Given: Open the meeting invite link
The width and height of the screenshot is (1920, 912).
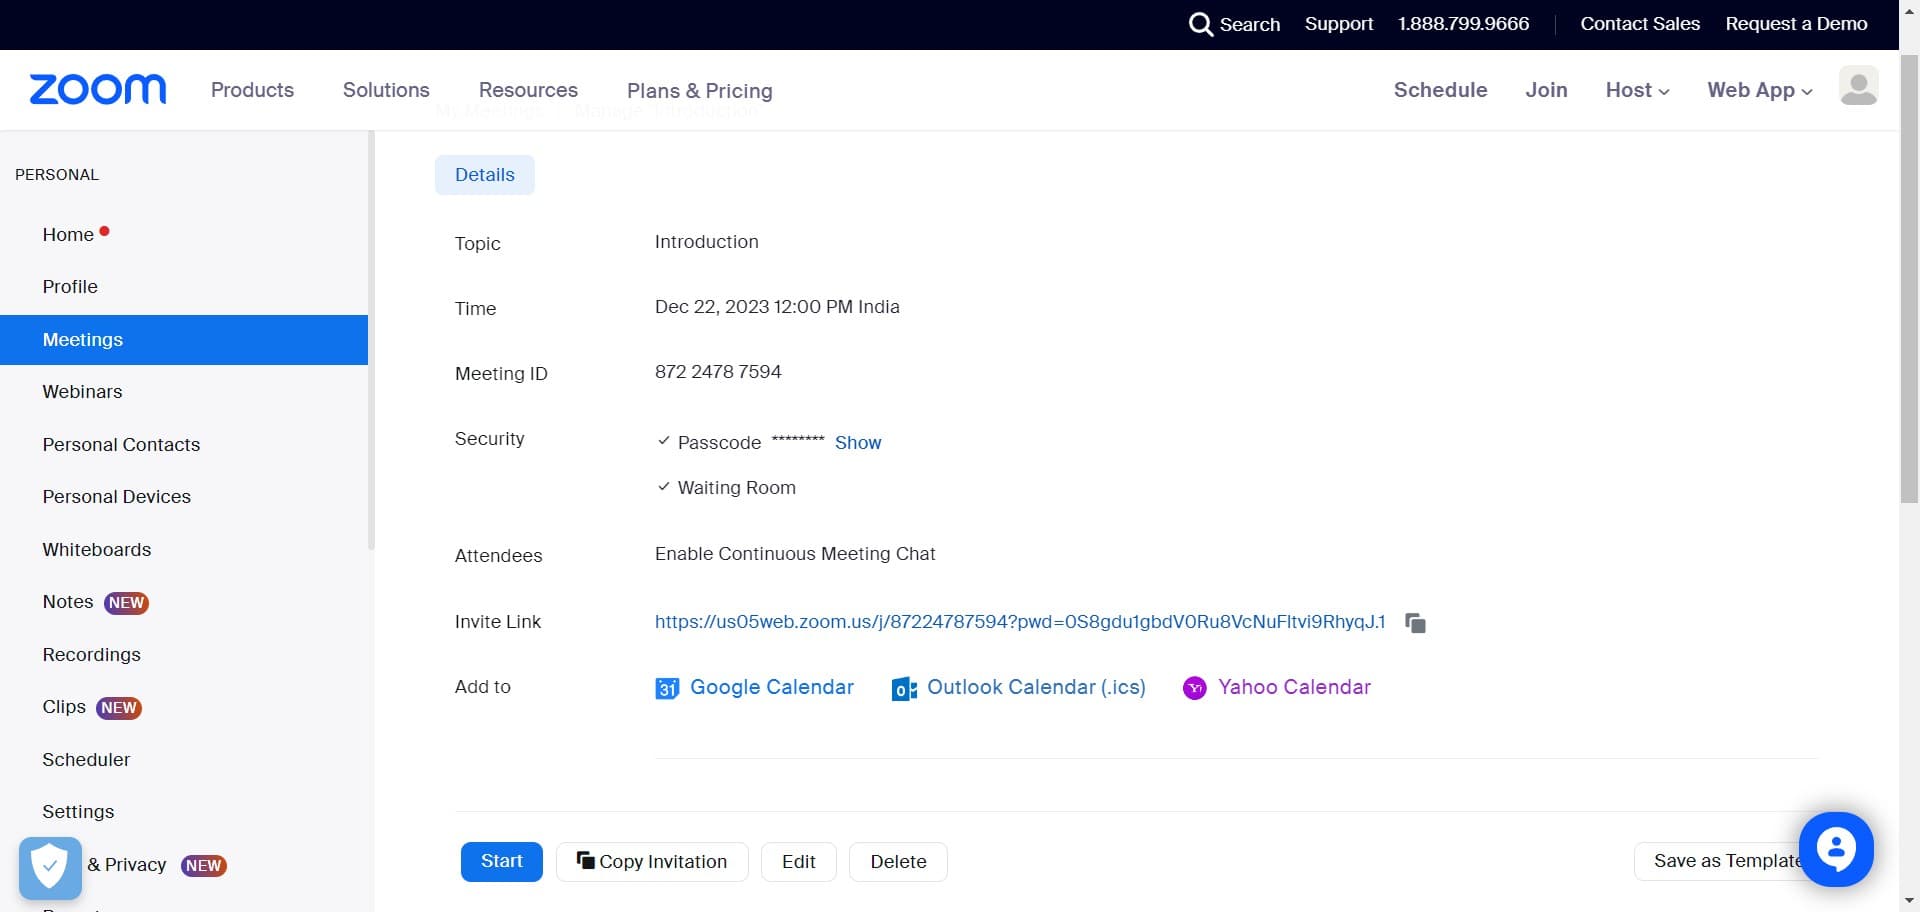Looking at the screenshot, I should (1019, 622).
